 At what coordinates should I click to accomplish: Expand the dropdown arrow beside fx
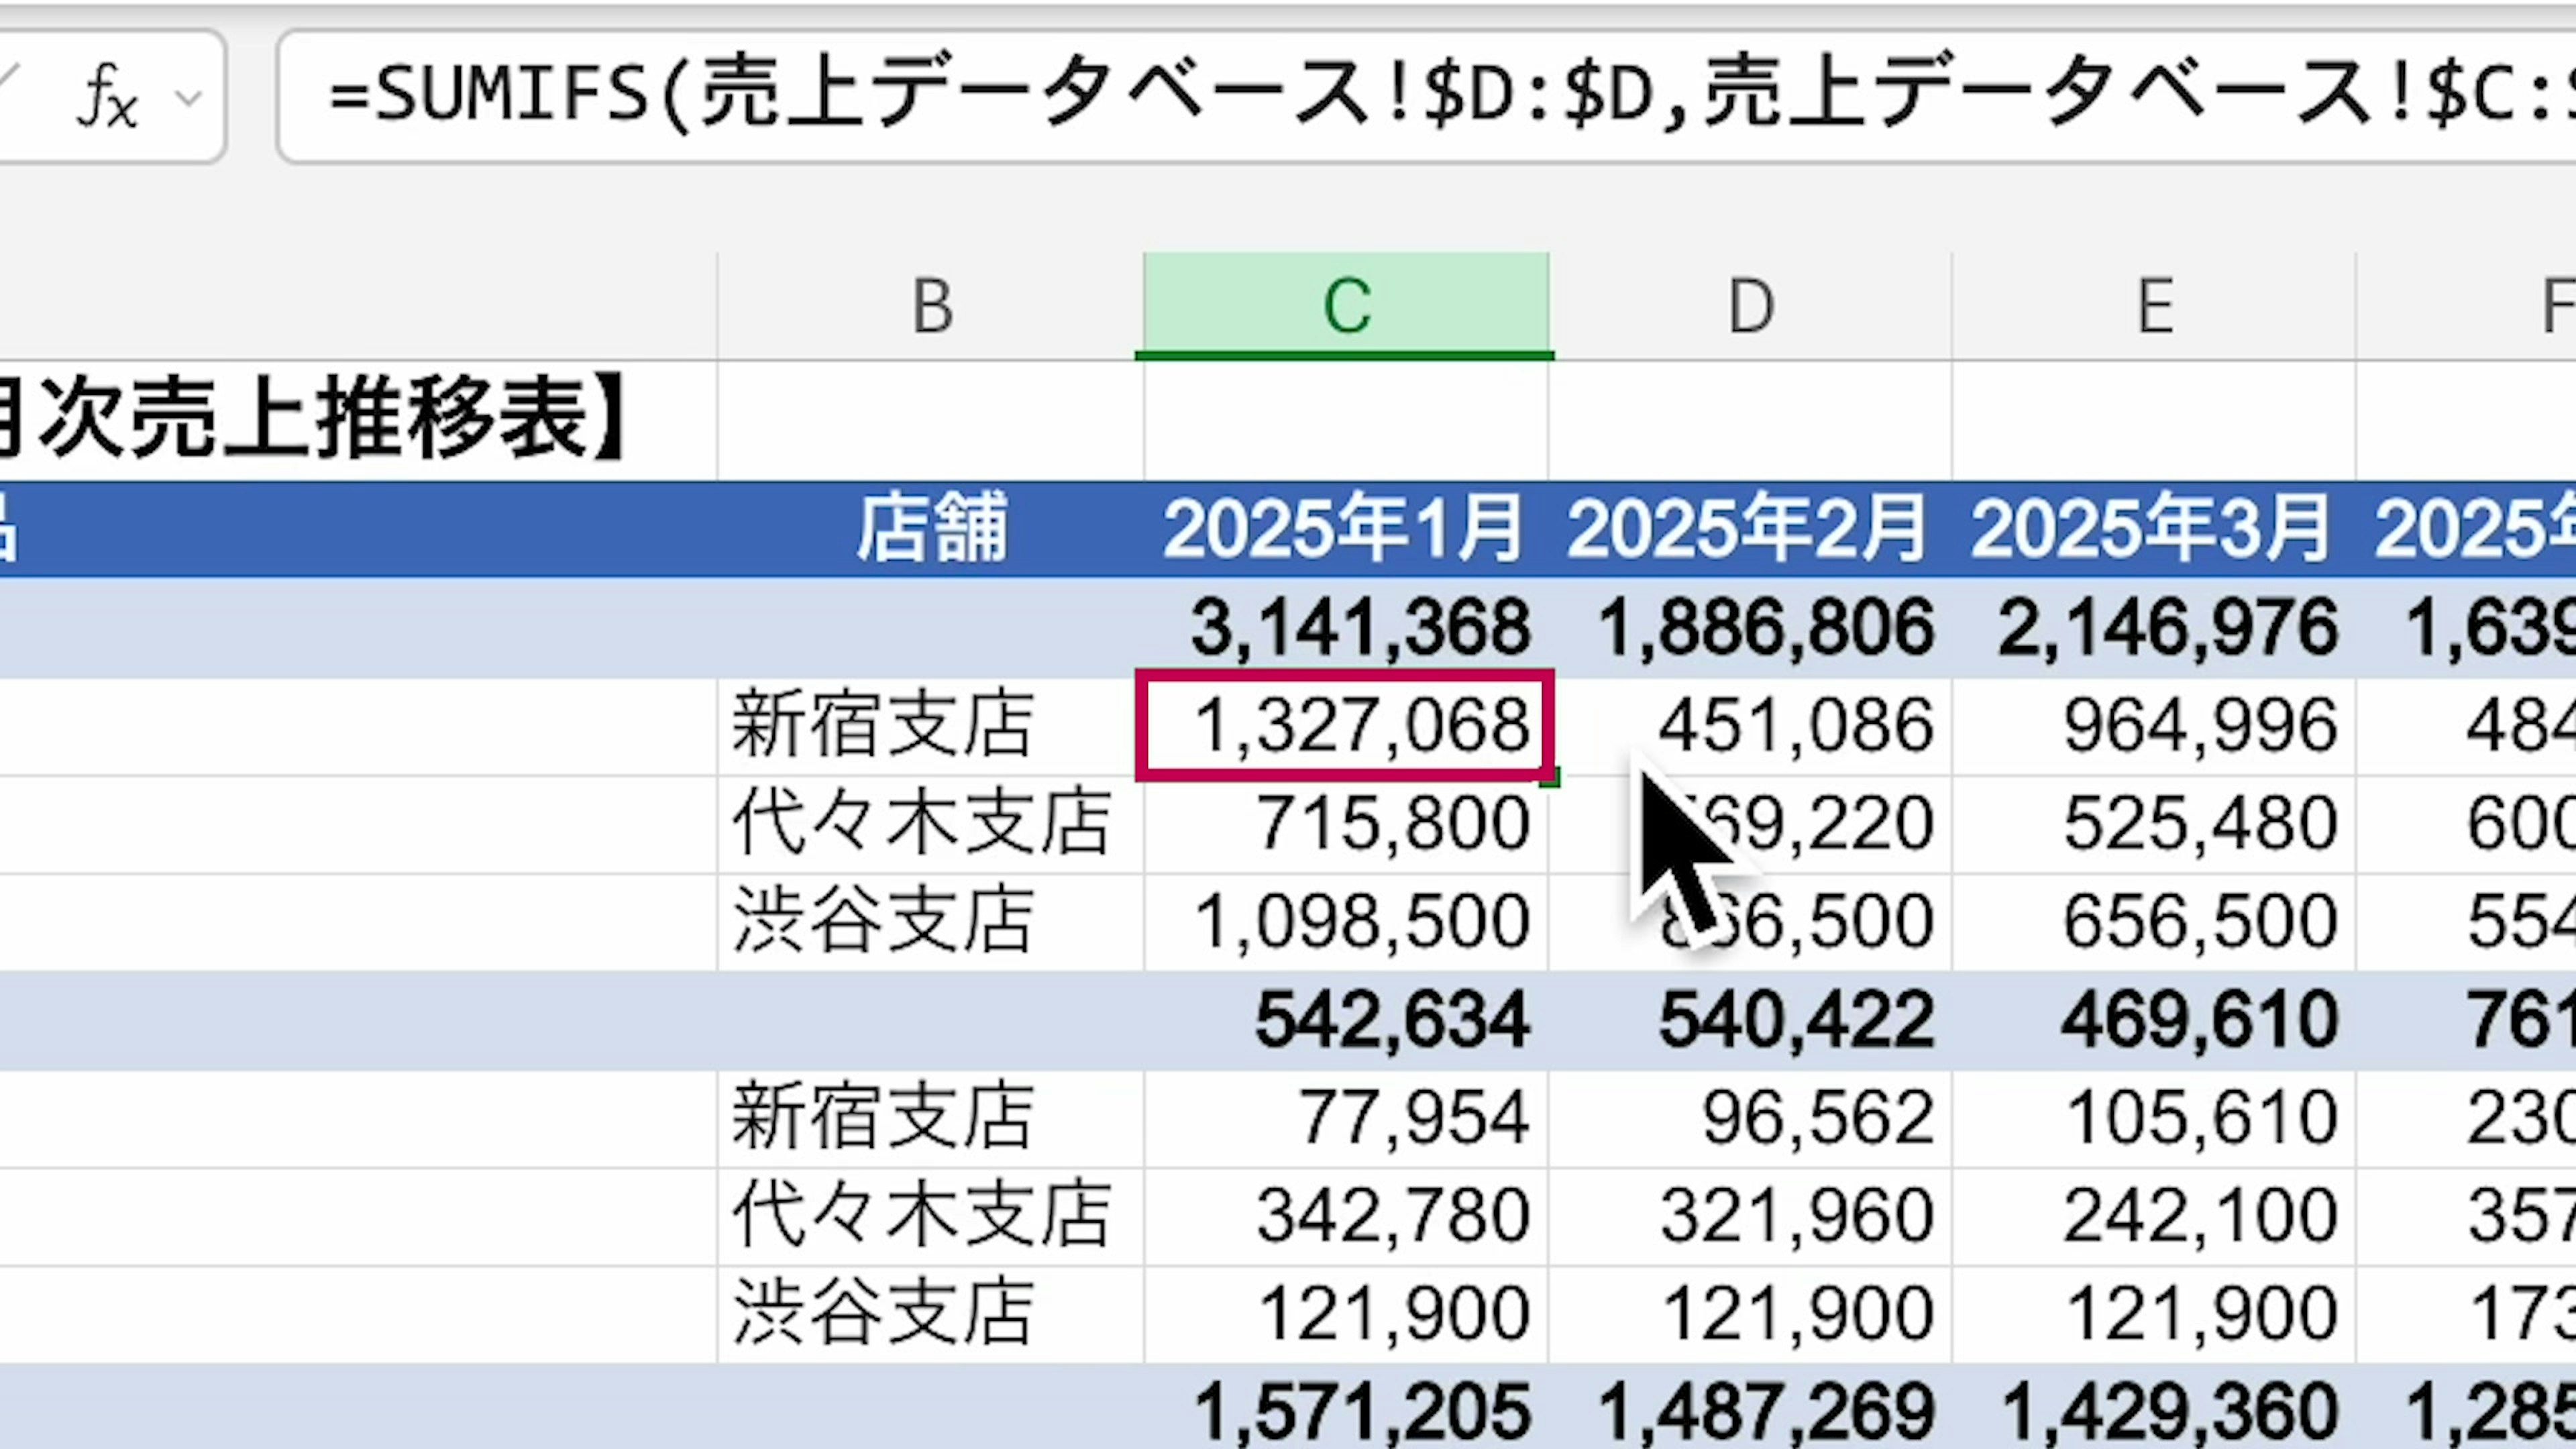pos(188,97)
